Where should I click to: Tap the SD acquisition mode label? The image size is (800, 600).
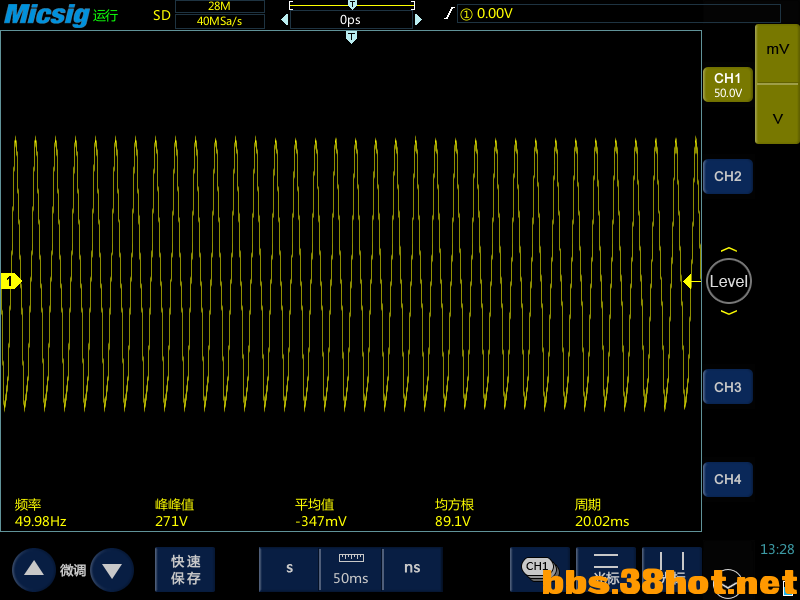[x=162, y=15]
